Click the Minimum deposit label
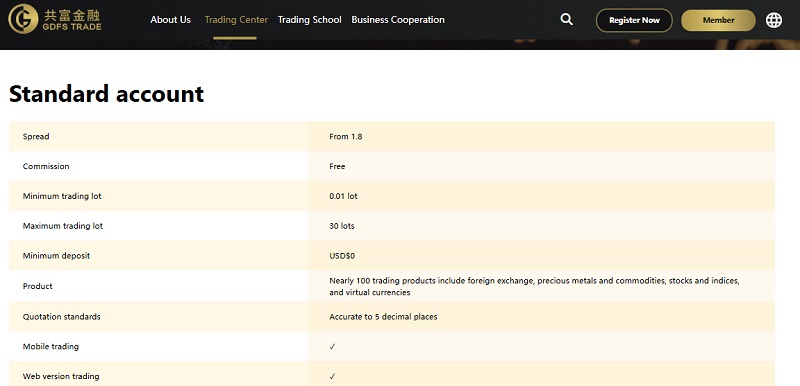The height and width of the screenshot is (386, 800). pos(56,255)
